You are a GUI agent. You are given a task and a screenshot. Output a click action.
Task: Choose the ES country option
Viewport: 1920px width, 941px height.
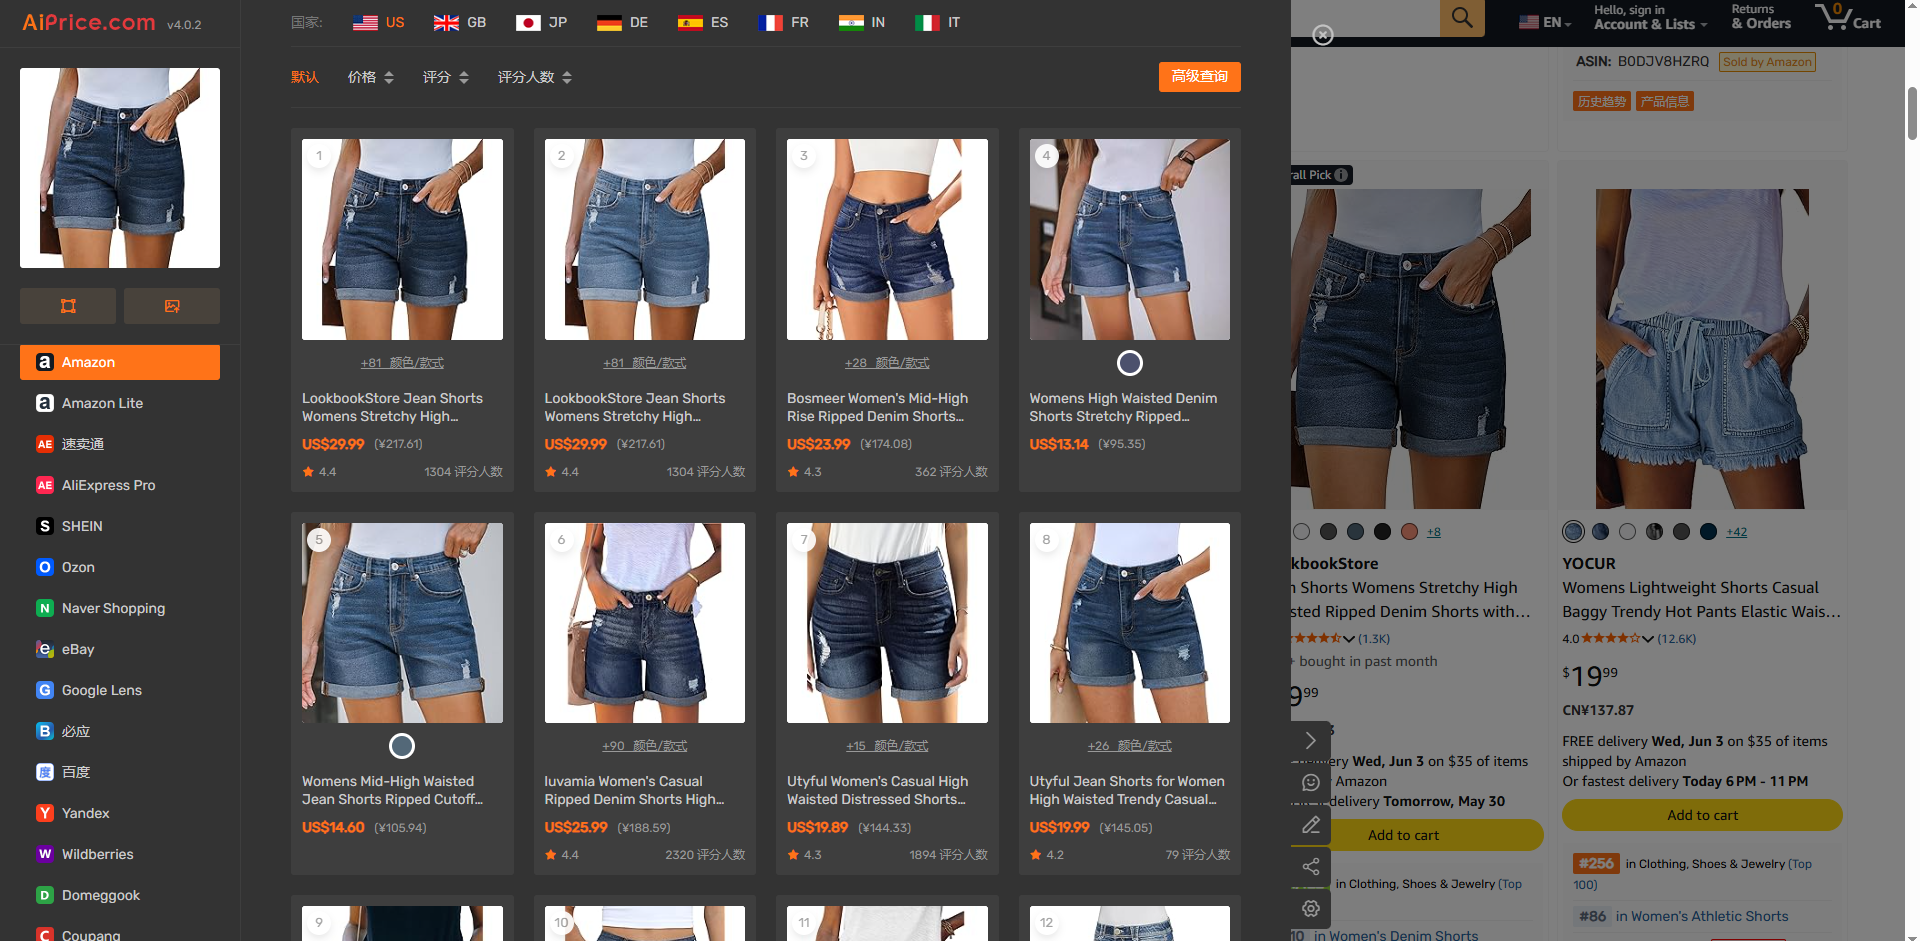pyautogui.click(x=703, y=22)
